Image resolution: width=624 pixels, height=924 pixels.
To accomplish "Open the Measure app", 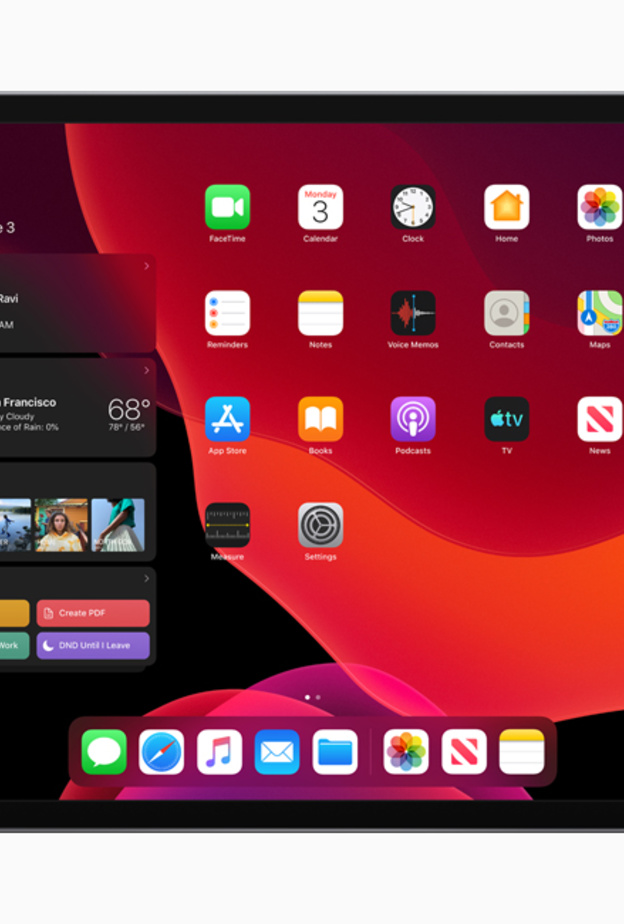I will [227, 525].
